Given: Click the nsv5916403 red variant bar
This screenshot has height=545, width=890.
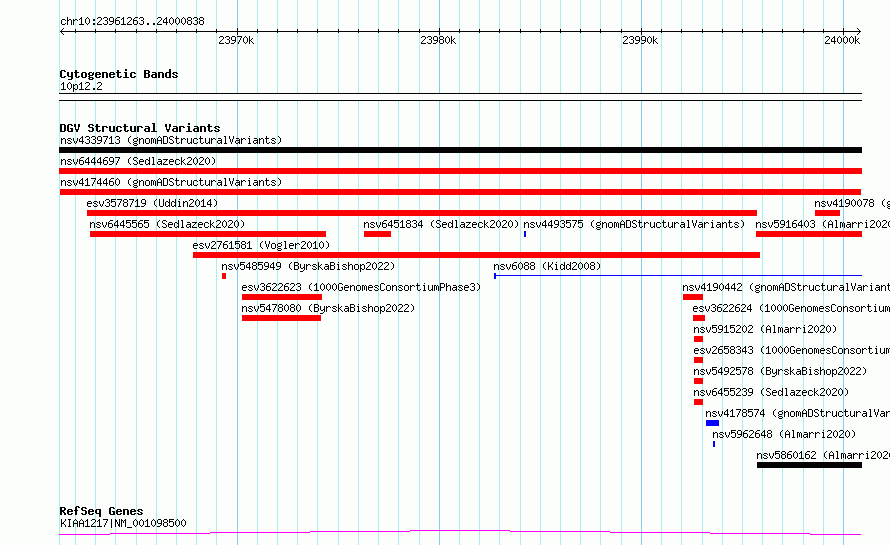Looking at the screenshot, I should (x=809, y=234).
